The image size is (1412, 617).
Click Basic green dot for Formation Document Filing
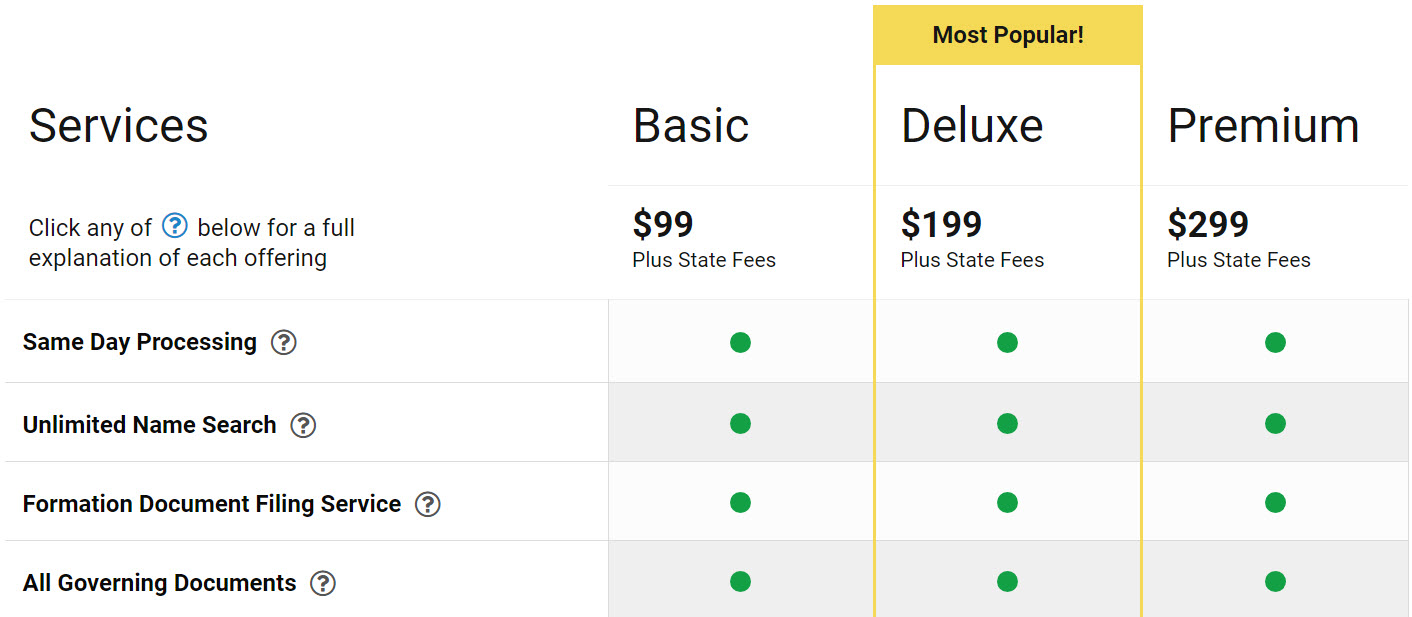740,502
